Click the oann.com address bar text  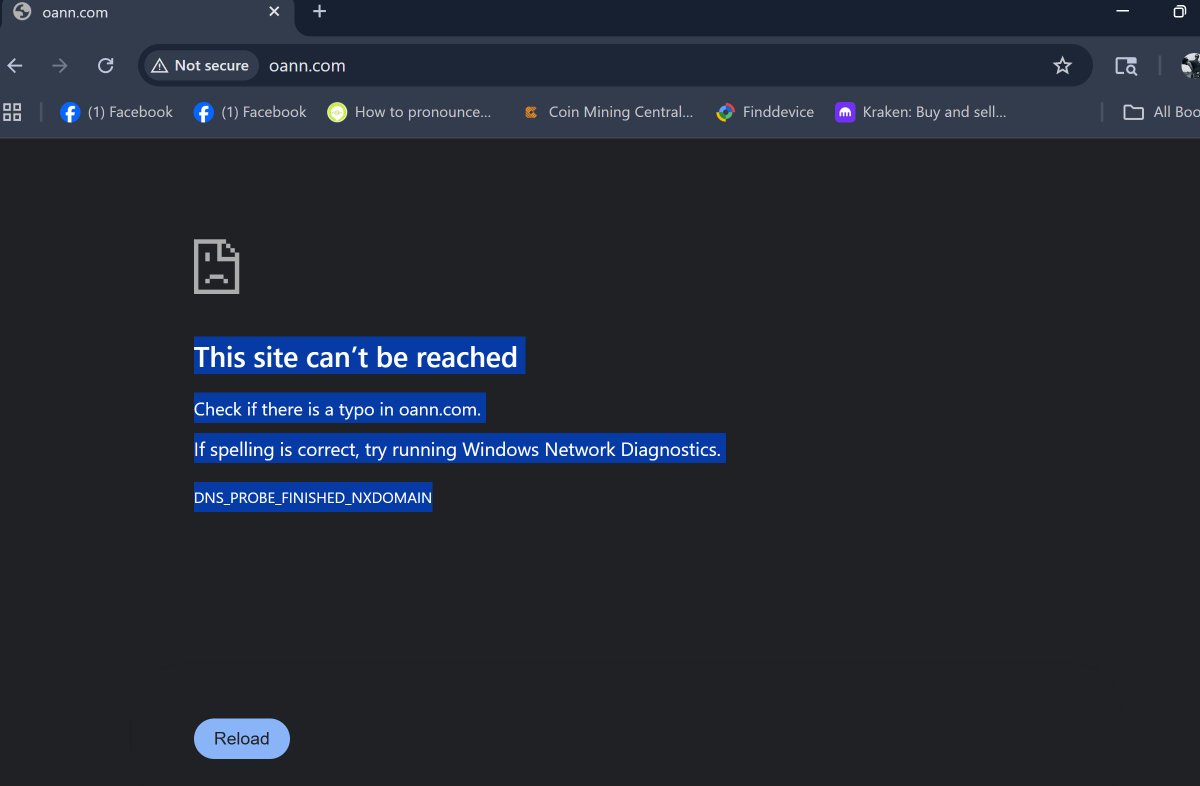(307, 66)
